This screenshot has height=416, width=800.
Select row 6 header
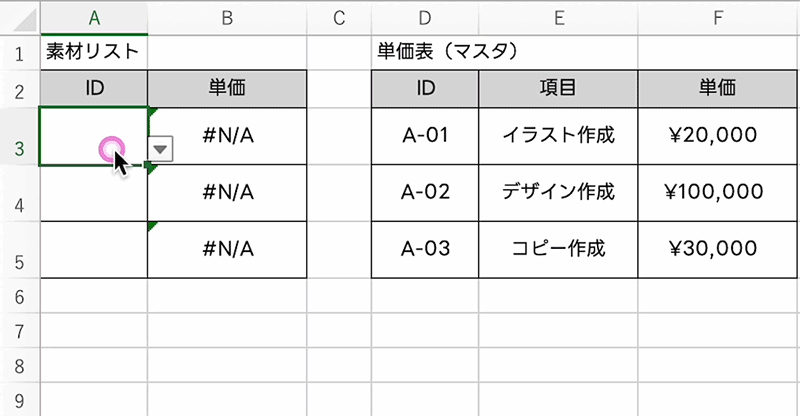[x=19, y=297]
